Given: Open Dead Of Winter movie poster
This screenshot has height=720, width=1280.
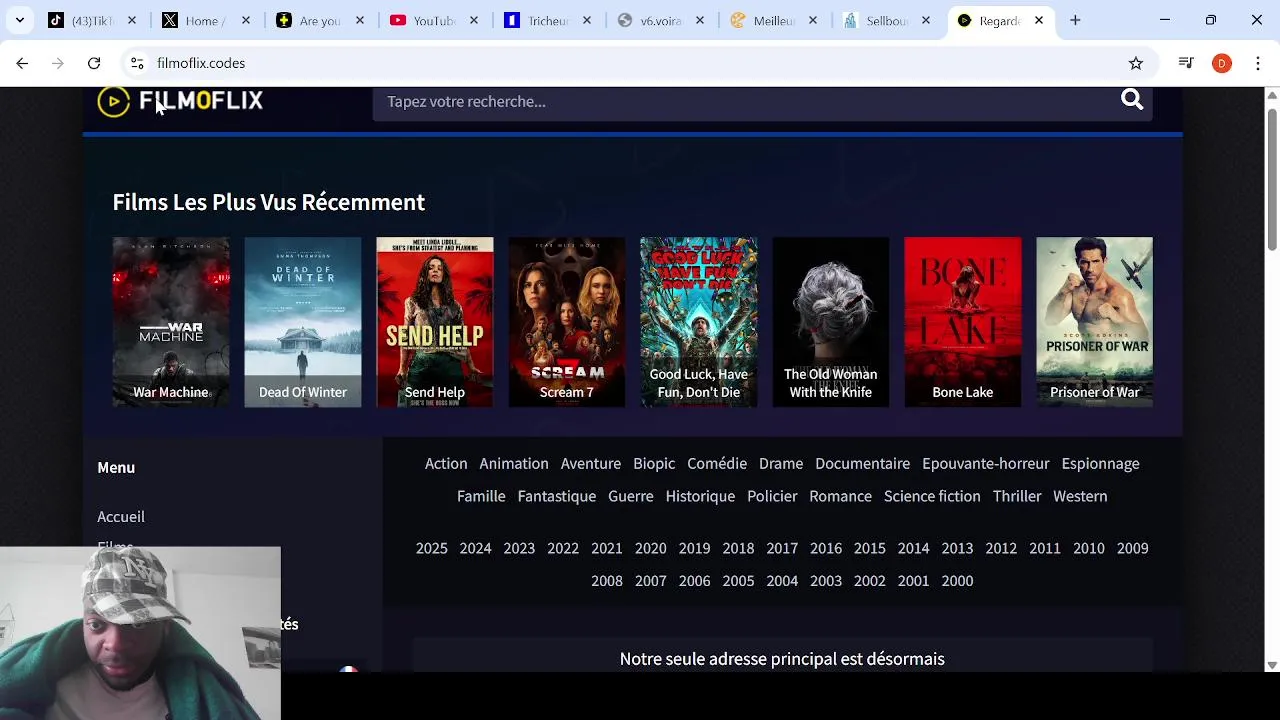Looking at the screenshot, I should click(x=303, y=322).
